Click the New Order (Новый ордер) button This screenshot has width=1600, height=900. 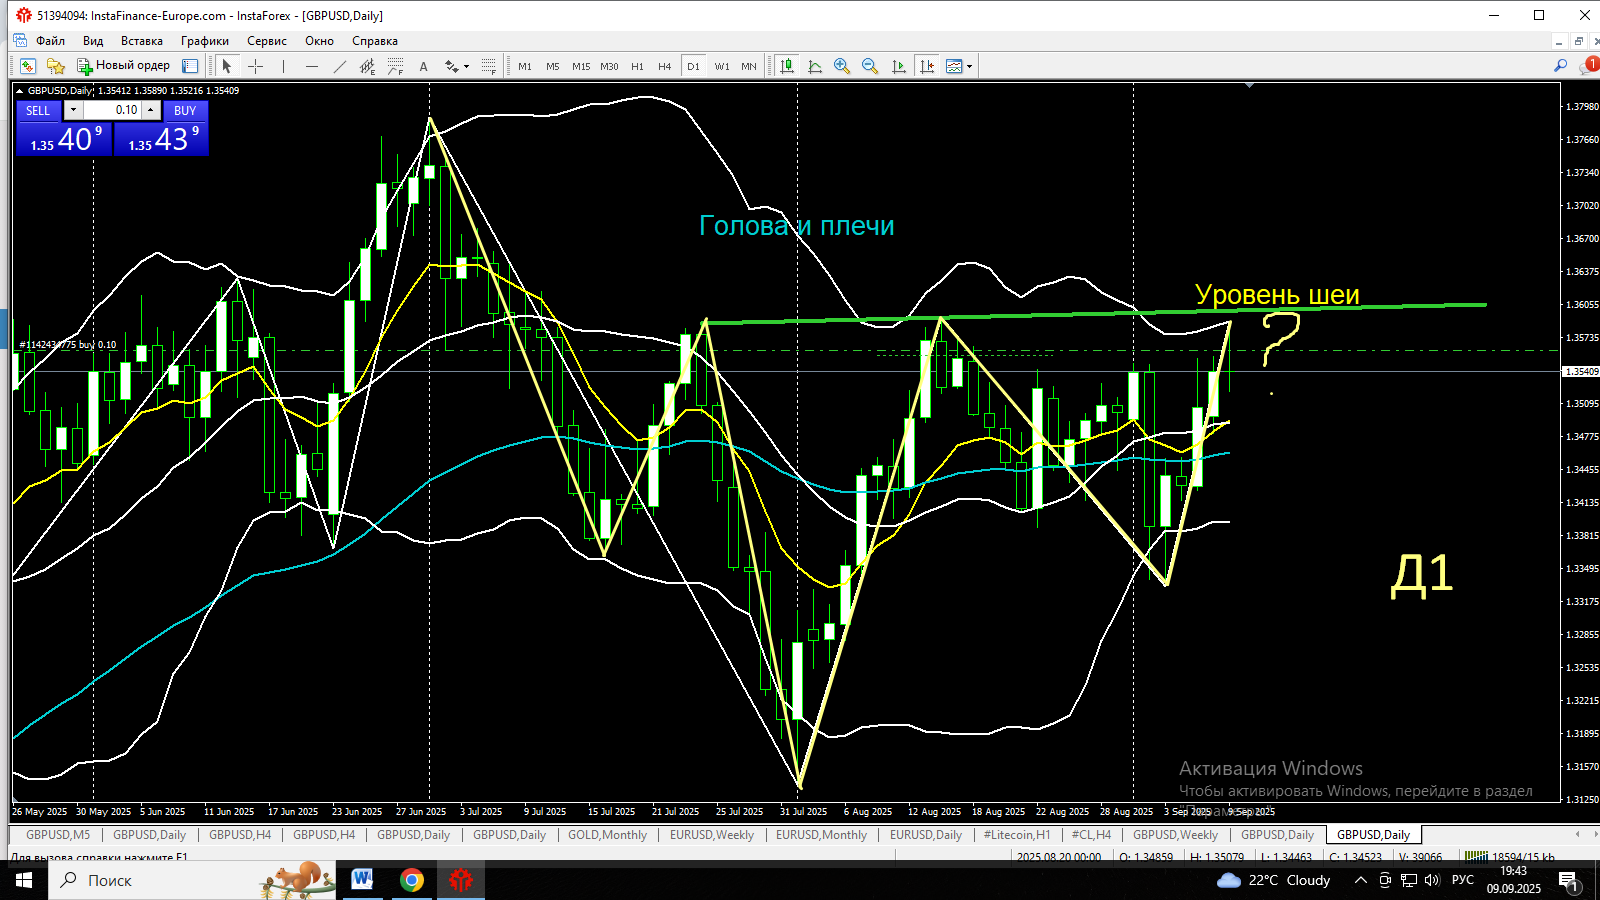(124, 66)
